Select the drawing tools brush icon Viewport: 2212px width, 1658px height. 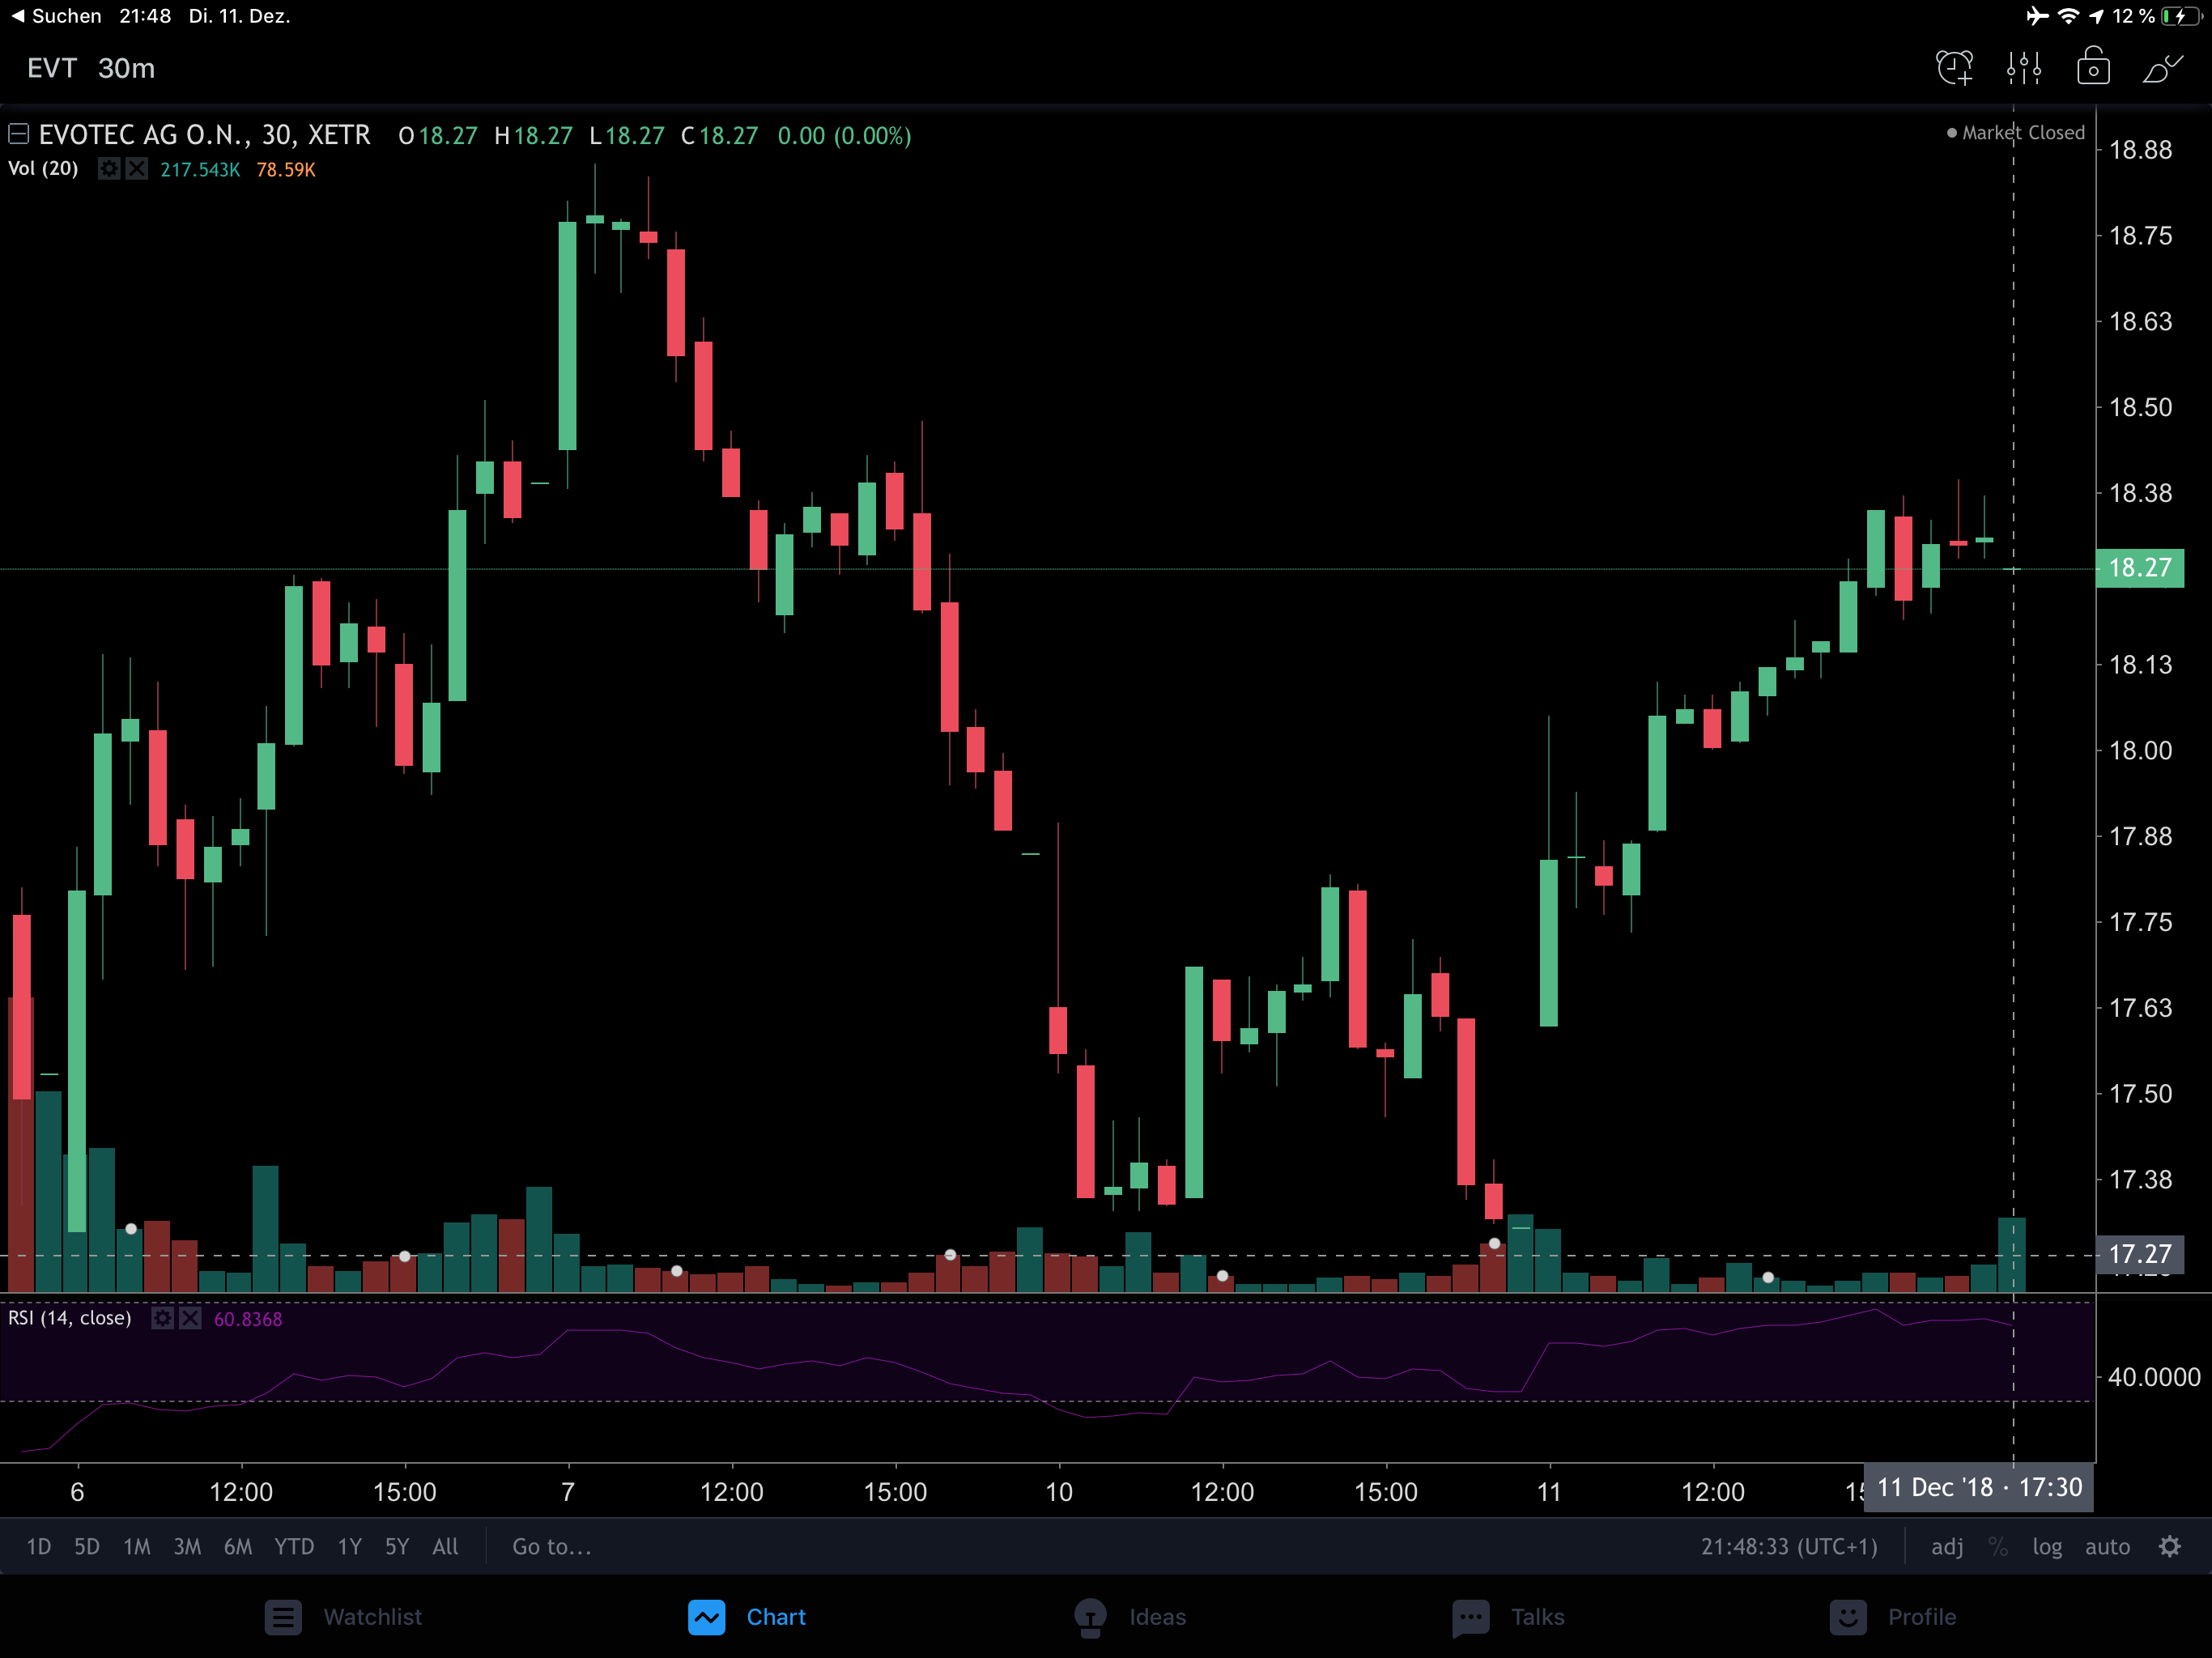click(2161, 68)
